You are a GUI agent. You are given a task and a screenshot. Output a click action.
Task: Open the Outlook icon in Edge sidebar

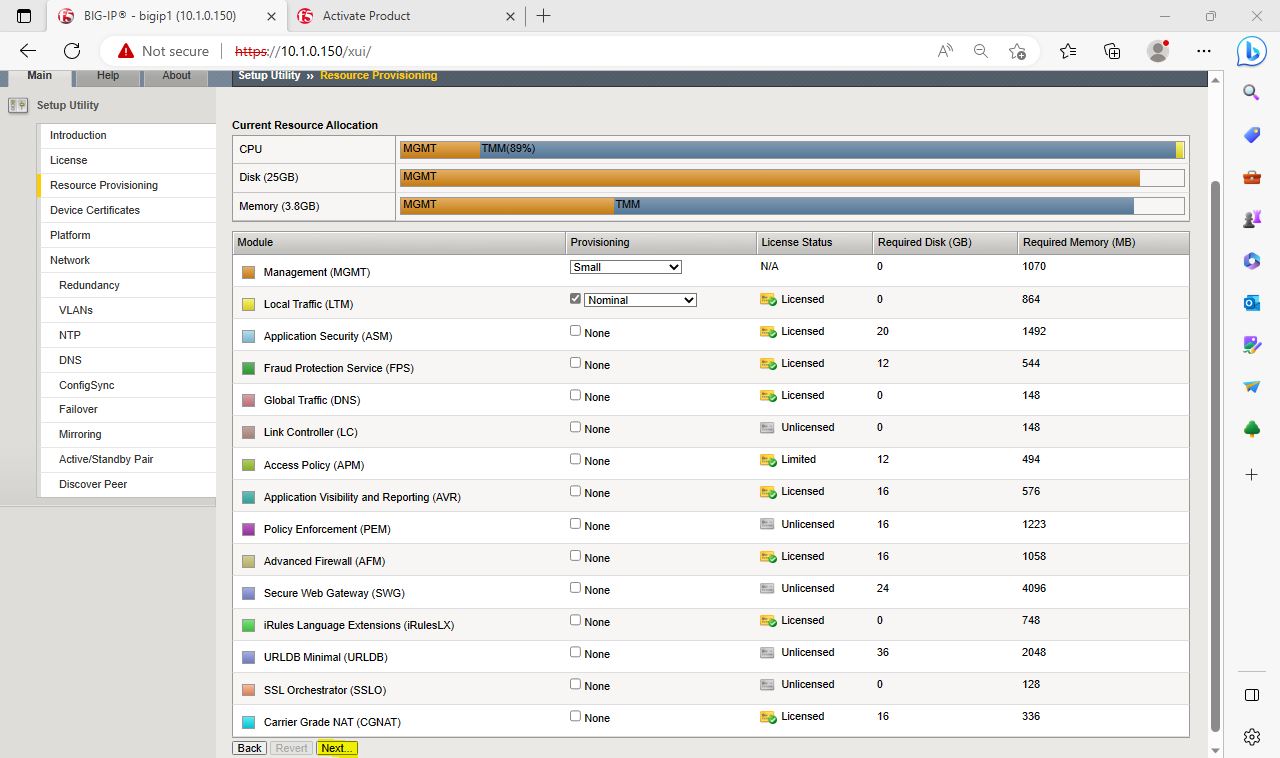pyautogui.click(x=1251, y=302)
